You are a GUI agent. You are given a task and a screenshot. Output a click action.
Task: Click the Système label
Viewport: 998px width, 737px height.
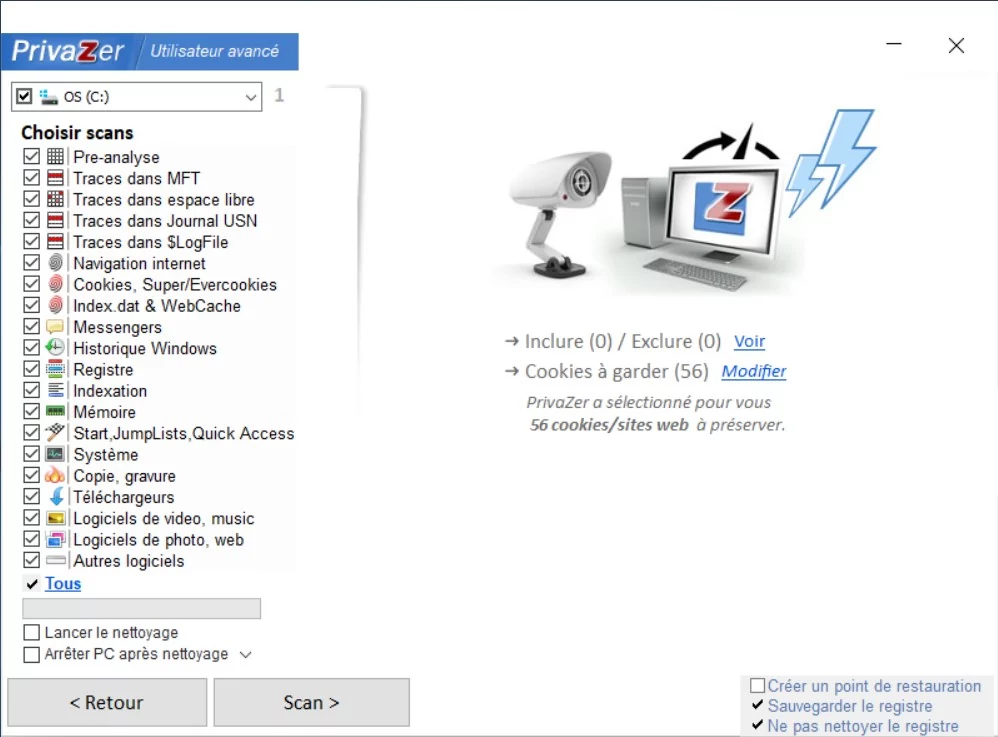106,454
